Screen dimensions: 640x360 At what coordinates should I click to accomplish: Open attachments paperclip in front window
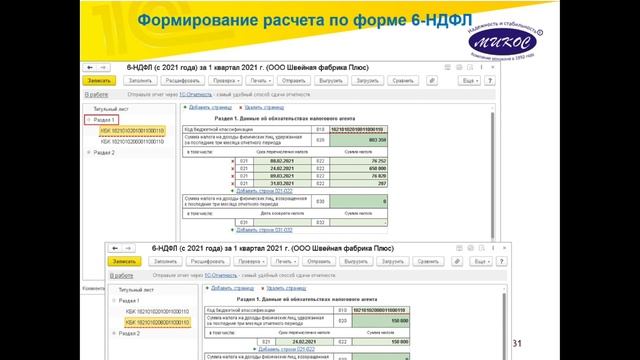pyautogui.click(x=457, y=261)
